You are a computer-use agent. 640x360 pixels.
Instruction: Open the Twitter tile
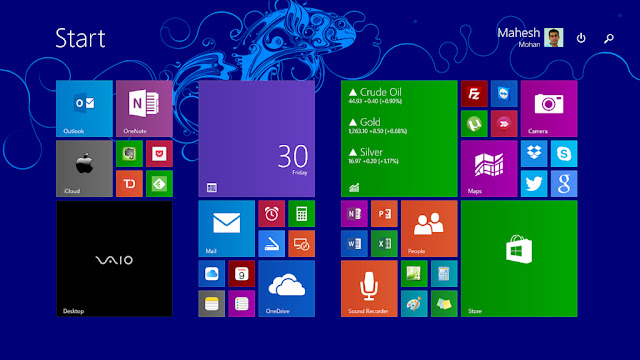(534, 184)
